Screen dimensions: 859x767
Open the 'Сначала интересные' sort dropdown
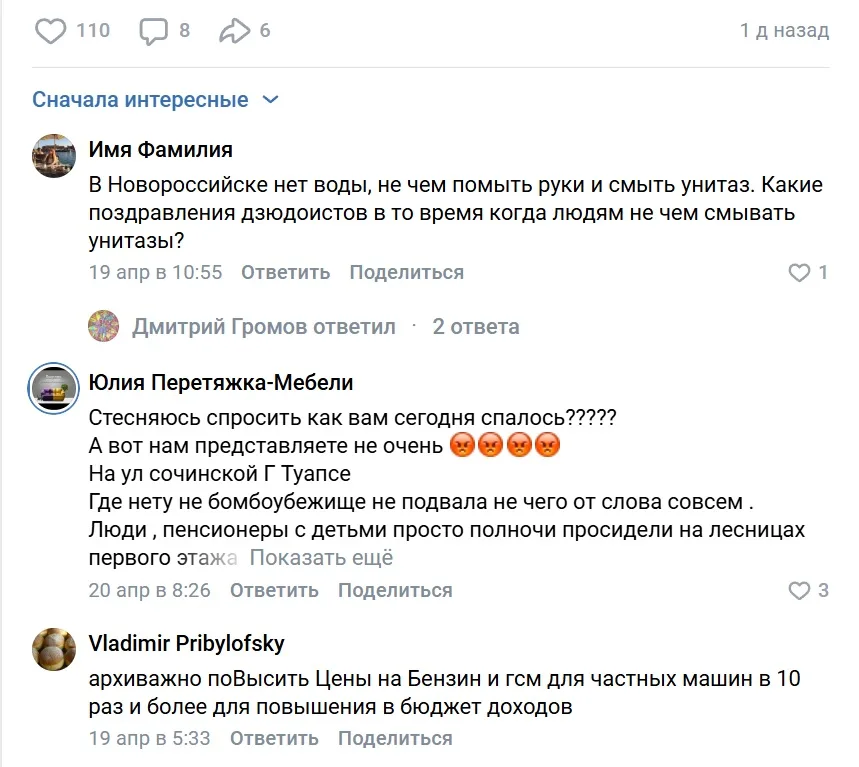click(156, 100)
